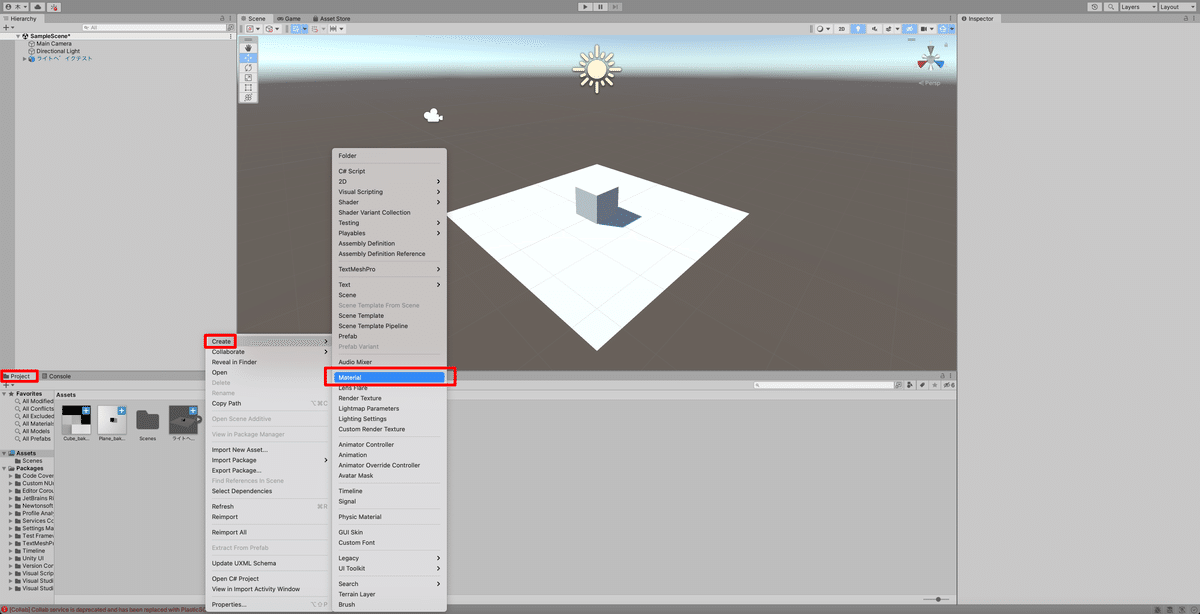The height and width of the screenshot is (614, 1200).
Task: Open the scene camera settings dropdown
Action: 926,29
